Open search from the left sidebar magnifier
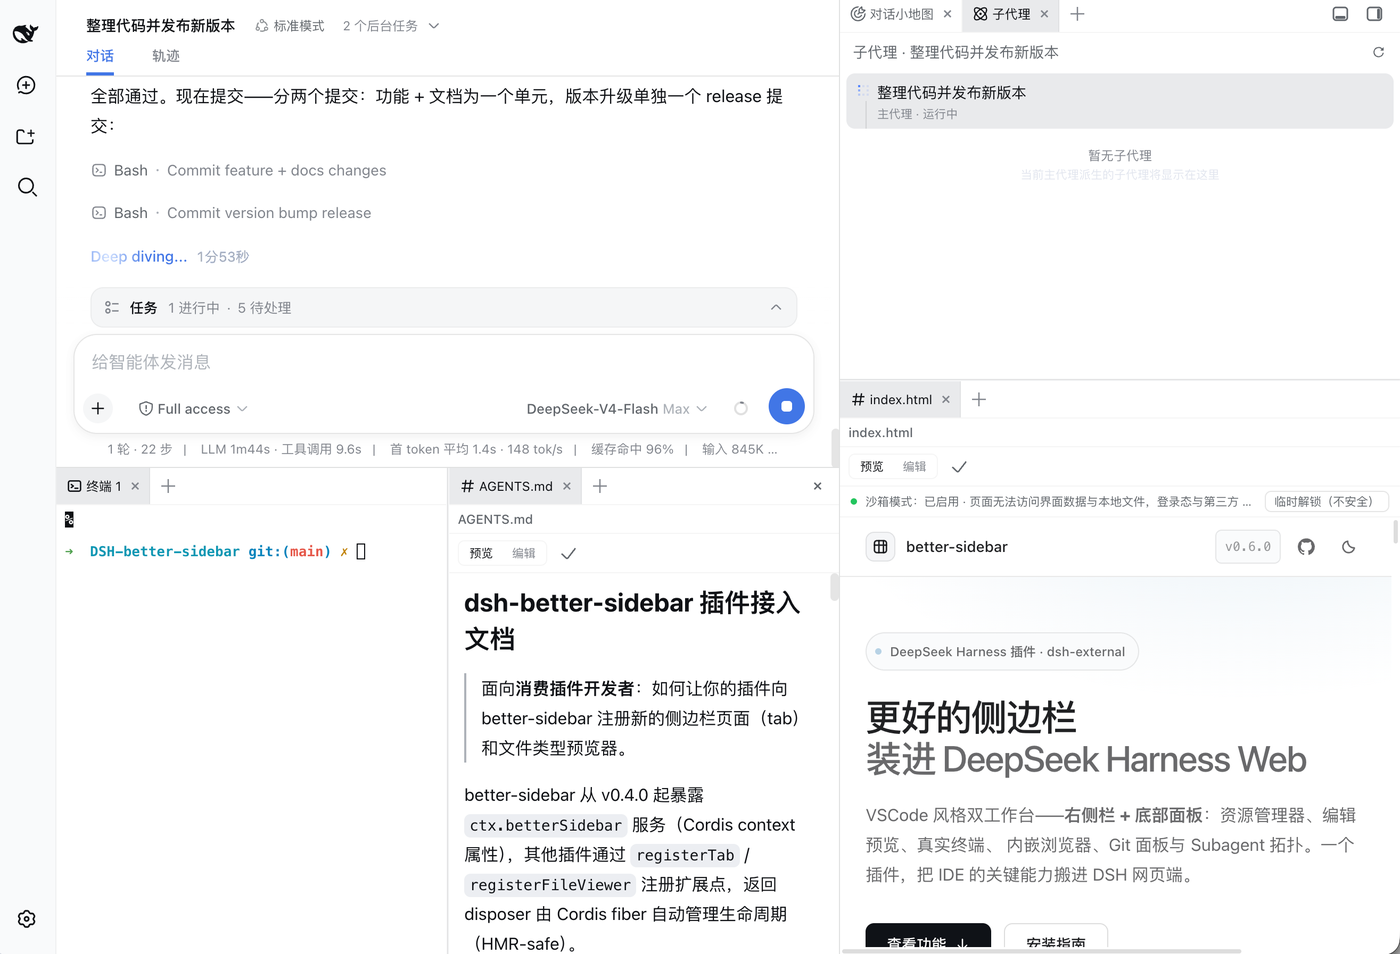The height and width of the screenshot is (954, 1400). [27, 187]
